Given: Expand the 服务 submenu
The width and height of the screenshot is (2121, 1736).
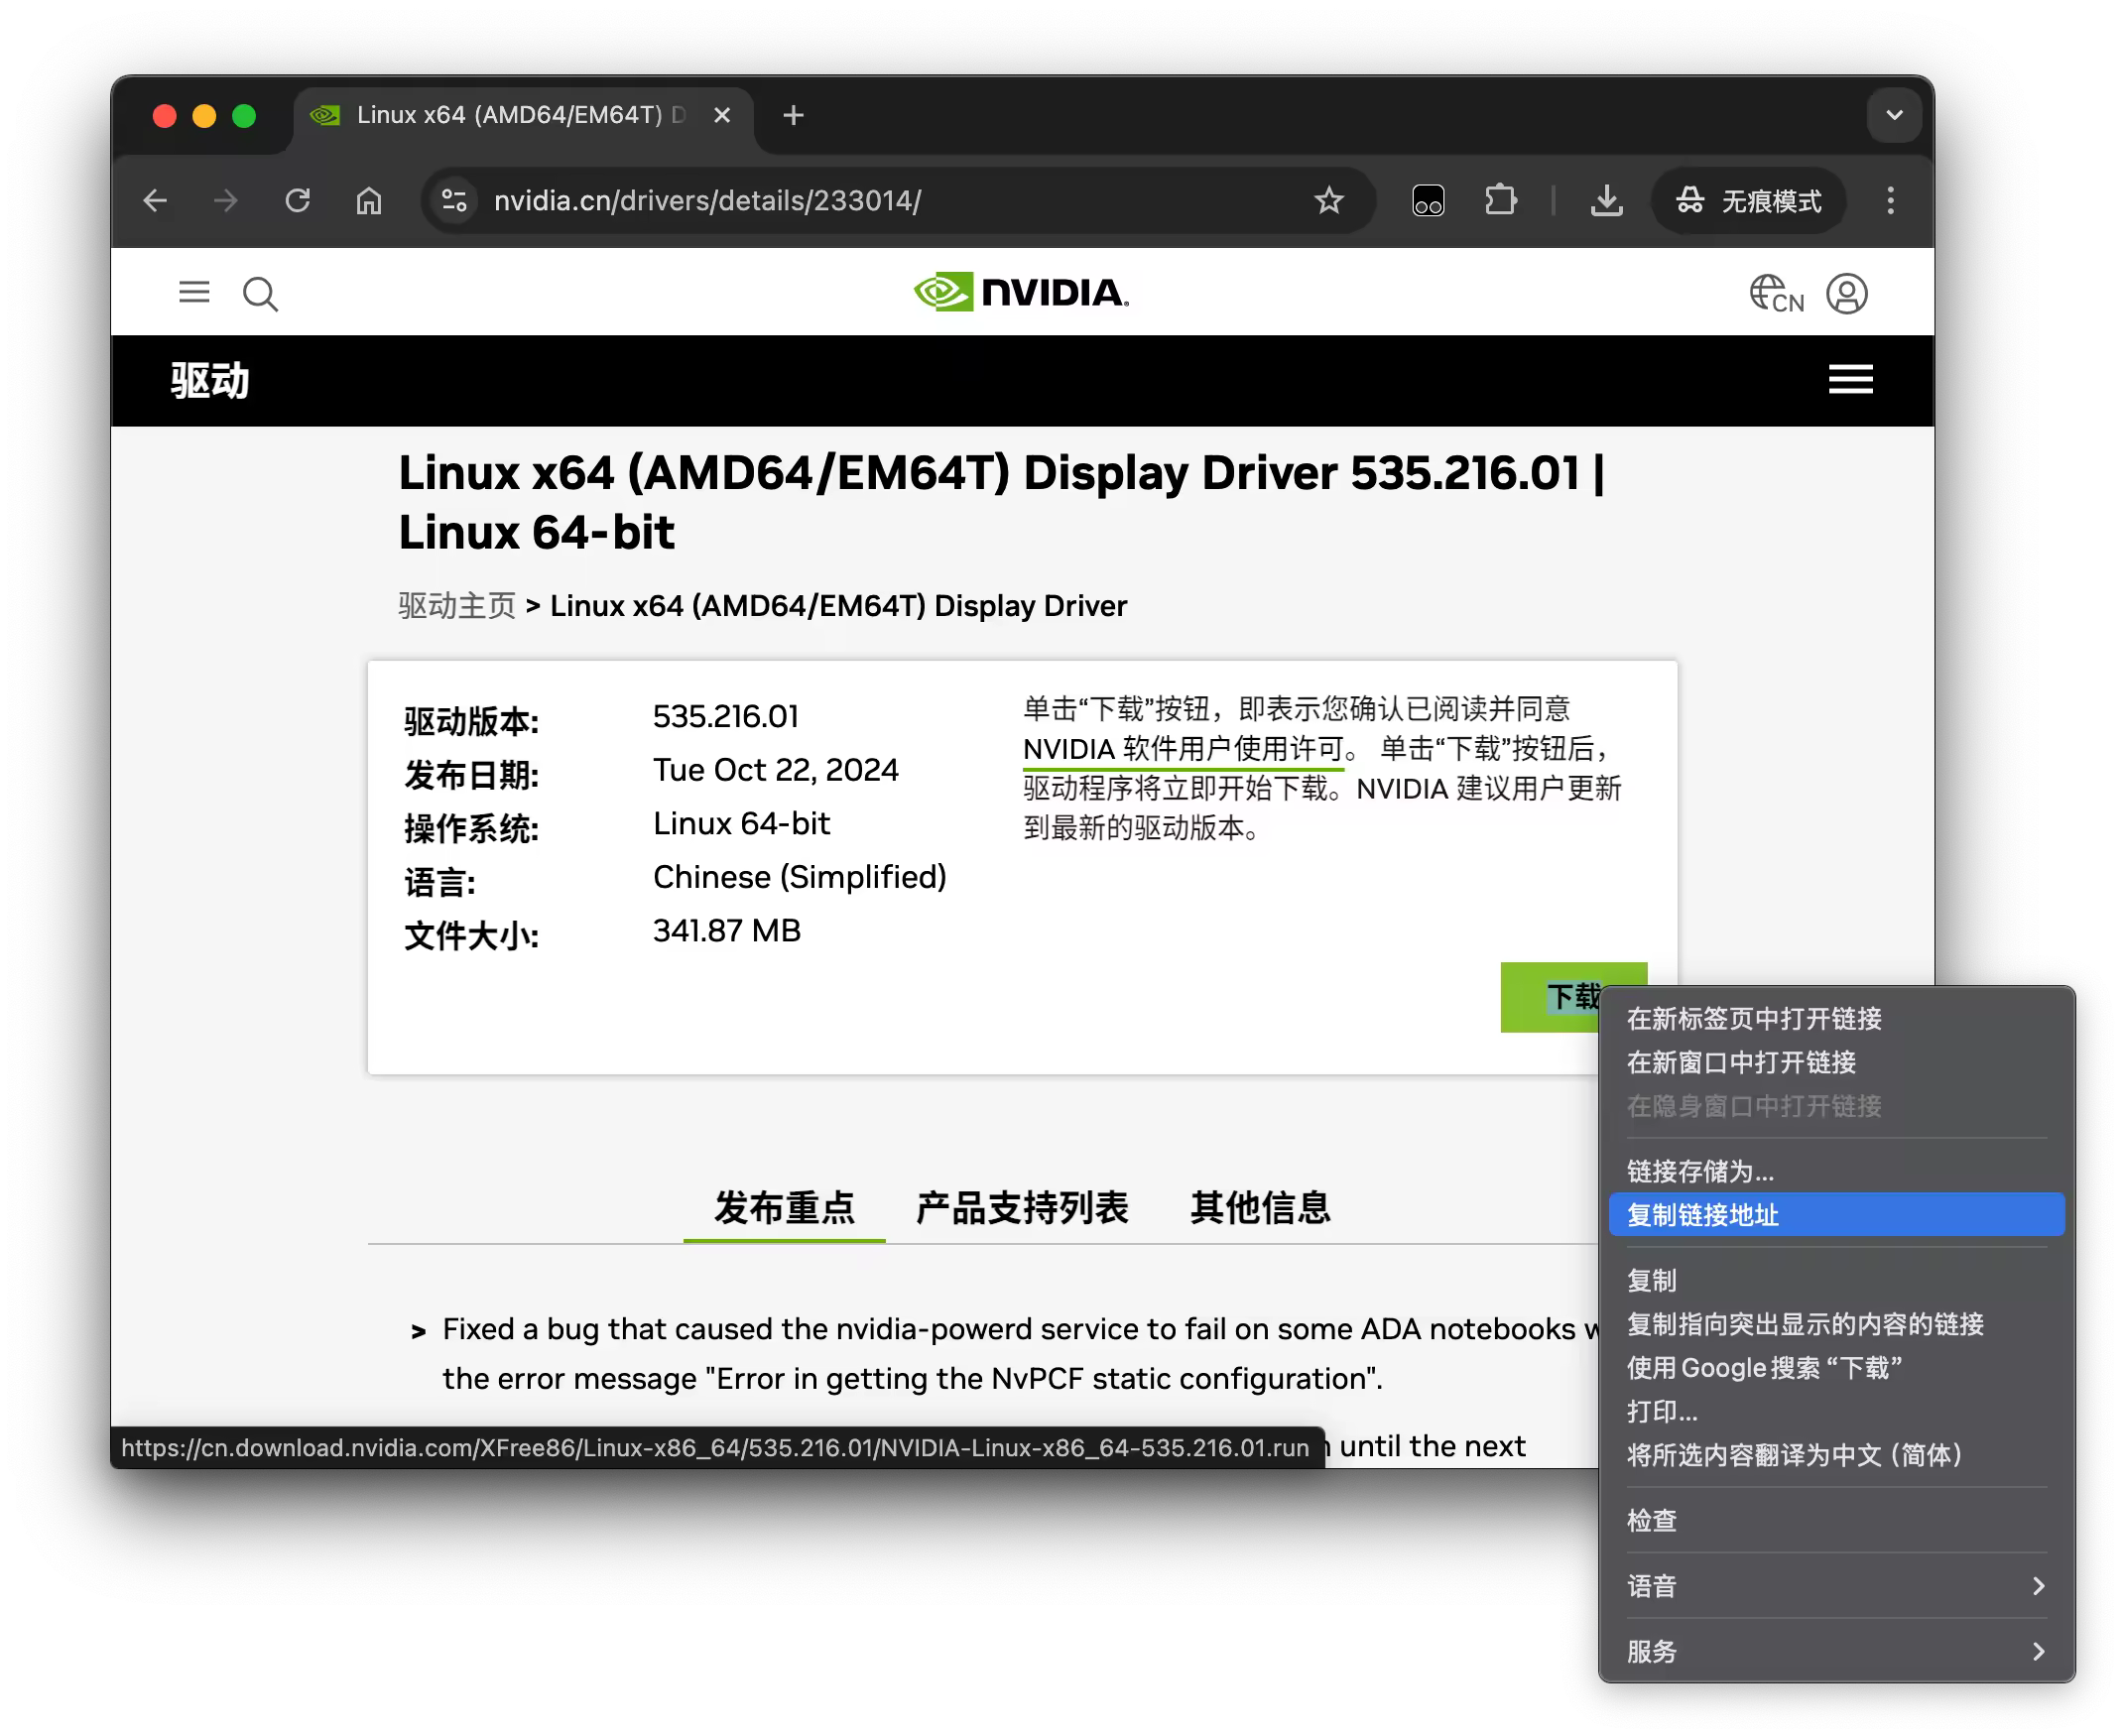Looking at the screenshot, I should 1836,1652.
